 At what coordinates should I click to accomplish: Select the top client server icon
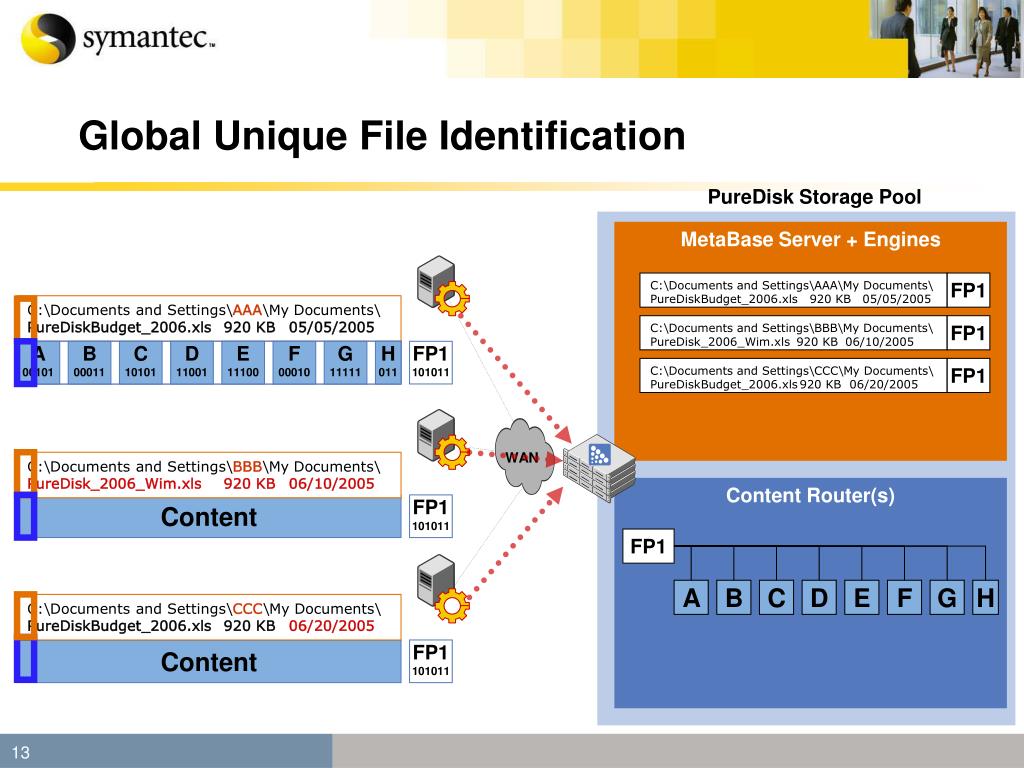[443, 285]
